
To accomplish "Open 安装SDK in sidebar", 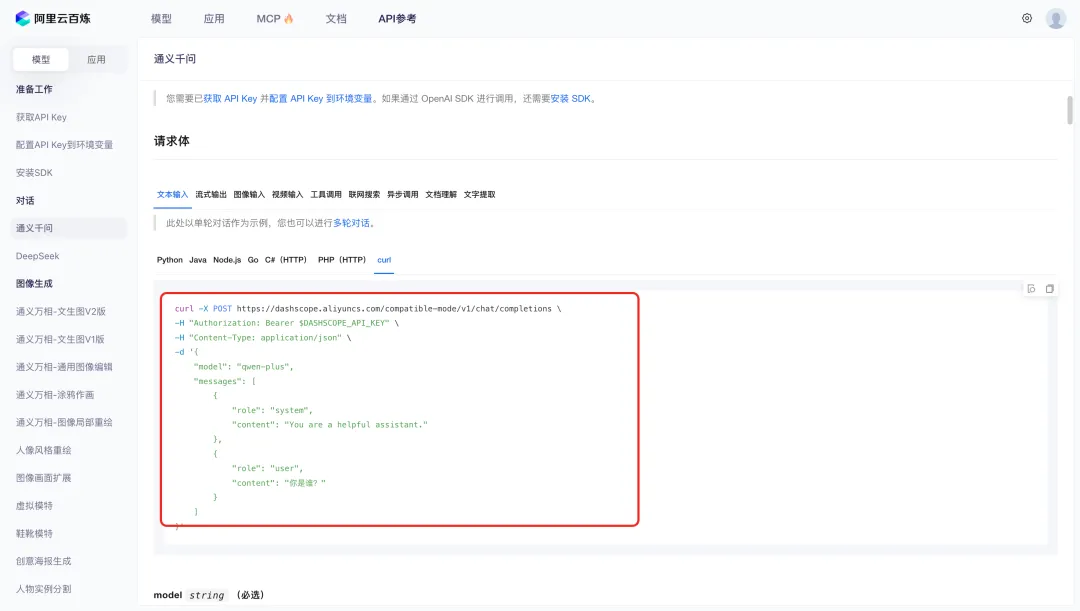I will 34,172.
